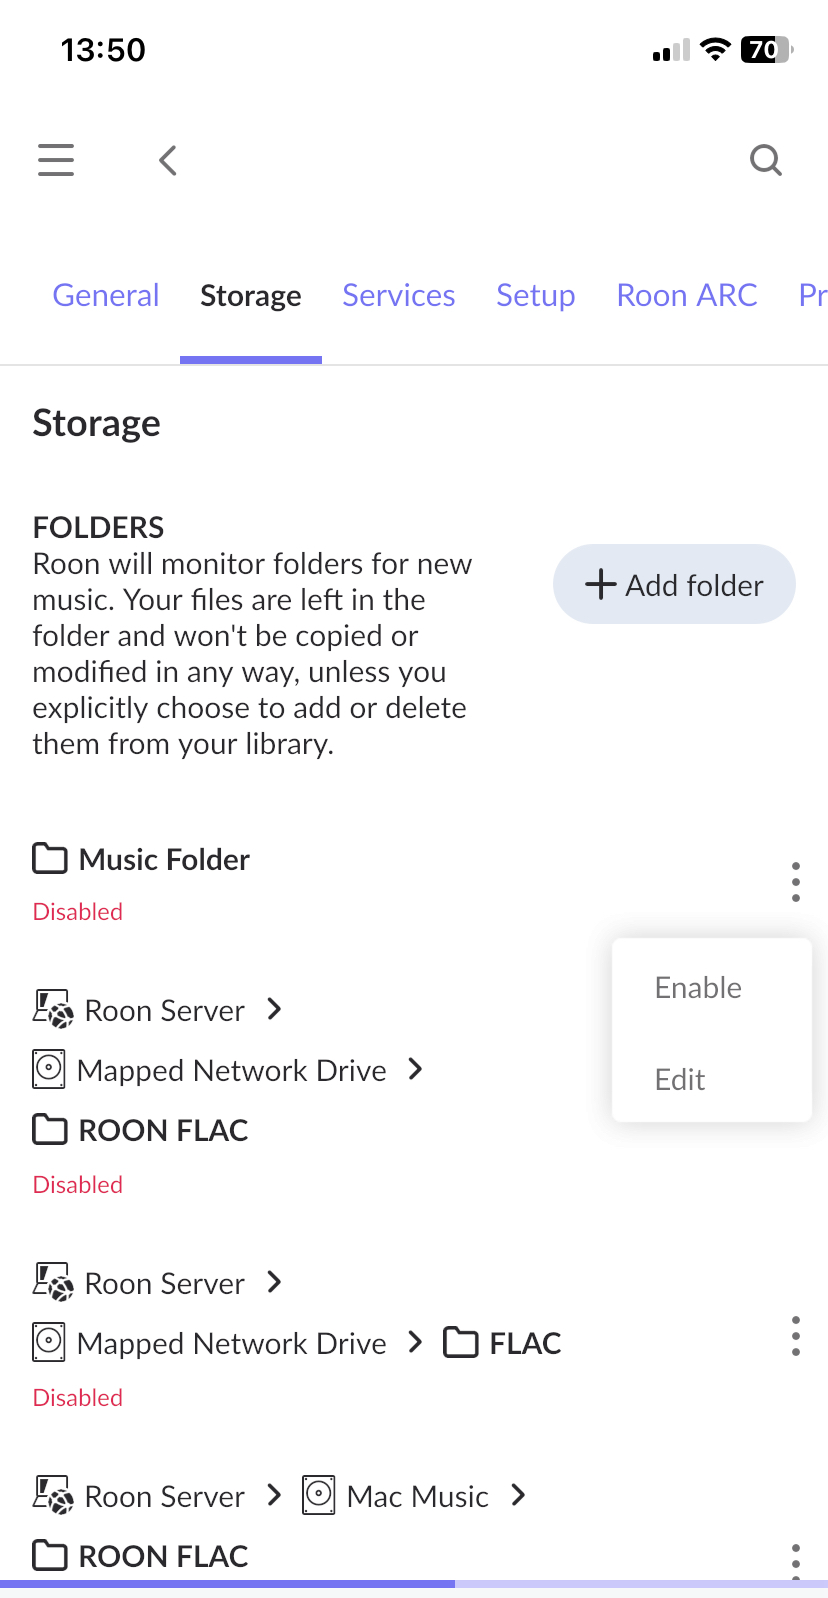Open the hamburger navigation menu

pos(56,160)
